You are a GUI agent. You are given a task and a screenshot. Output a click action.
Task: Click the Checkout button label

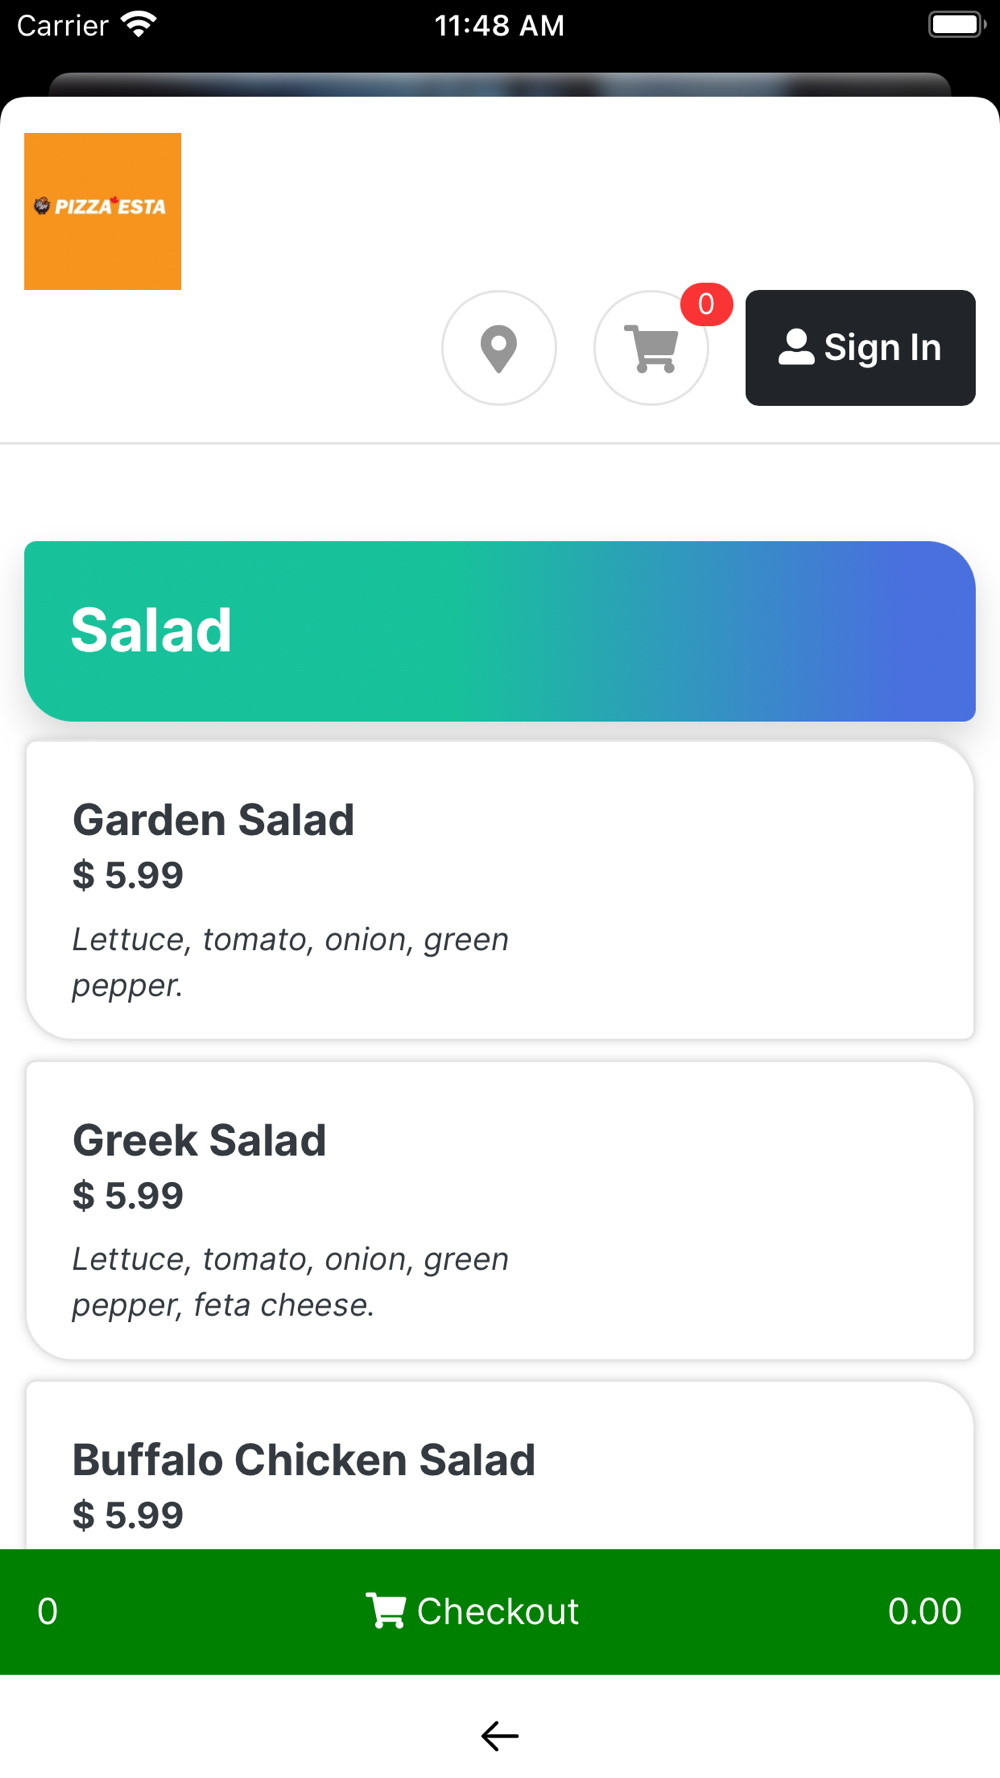click(x=497, y=1611)
